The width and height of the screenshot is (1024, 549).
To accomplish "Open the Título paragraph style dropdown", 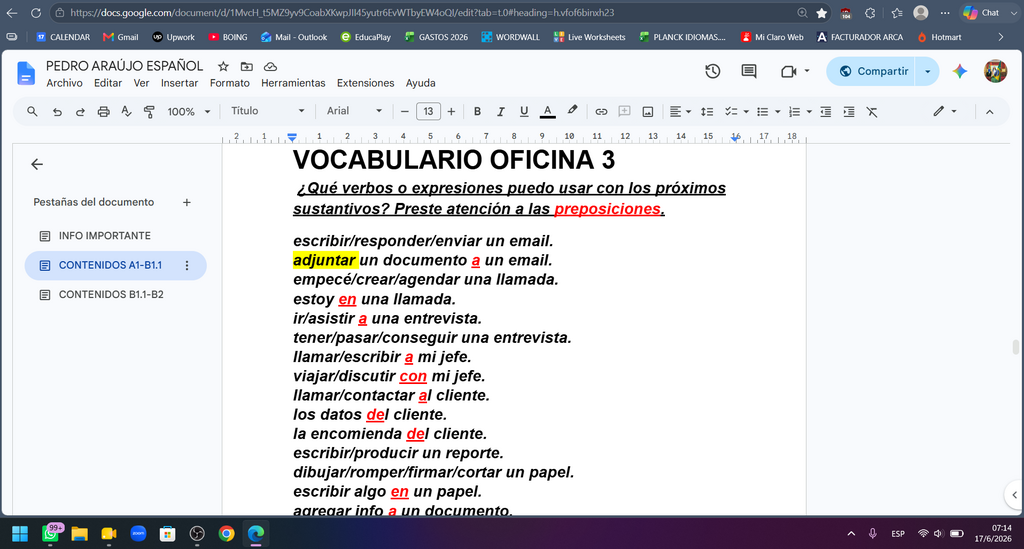I will point(268,111).
